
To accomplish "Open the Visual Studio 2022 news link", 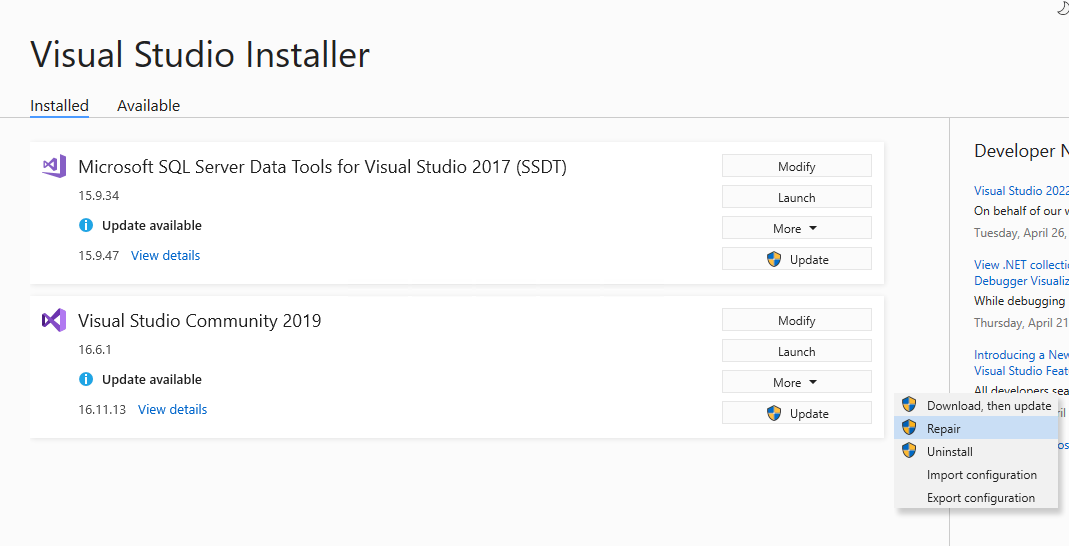I will (x=1021, y=190).
